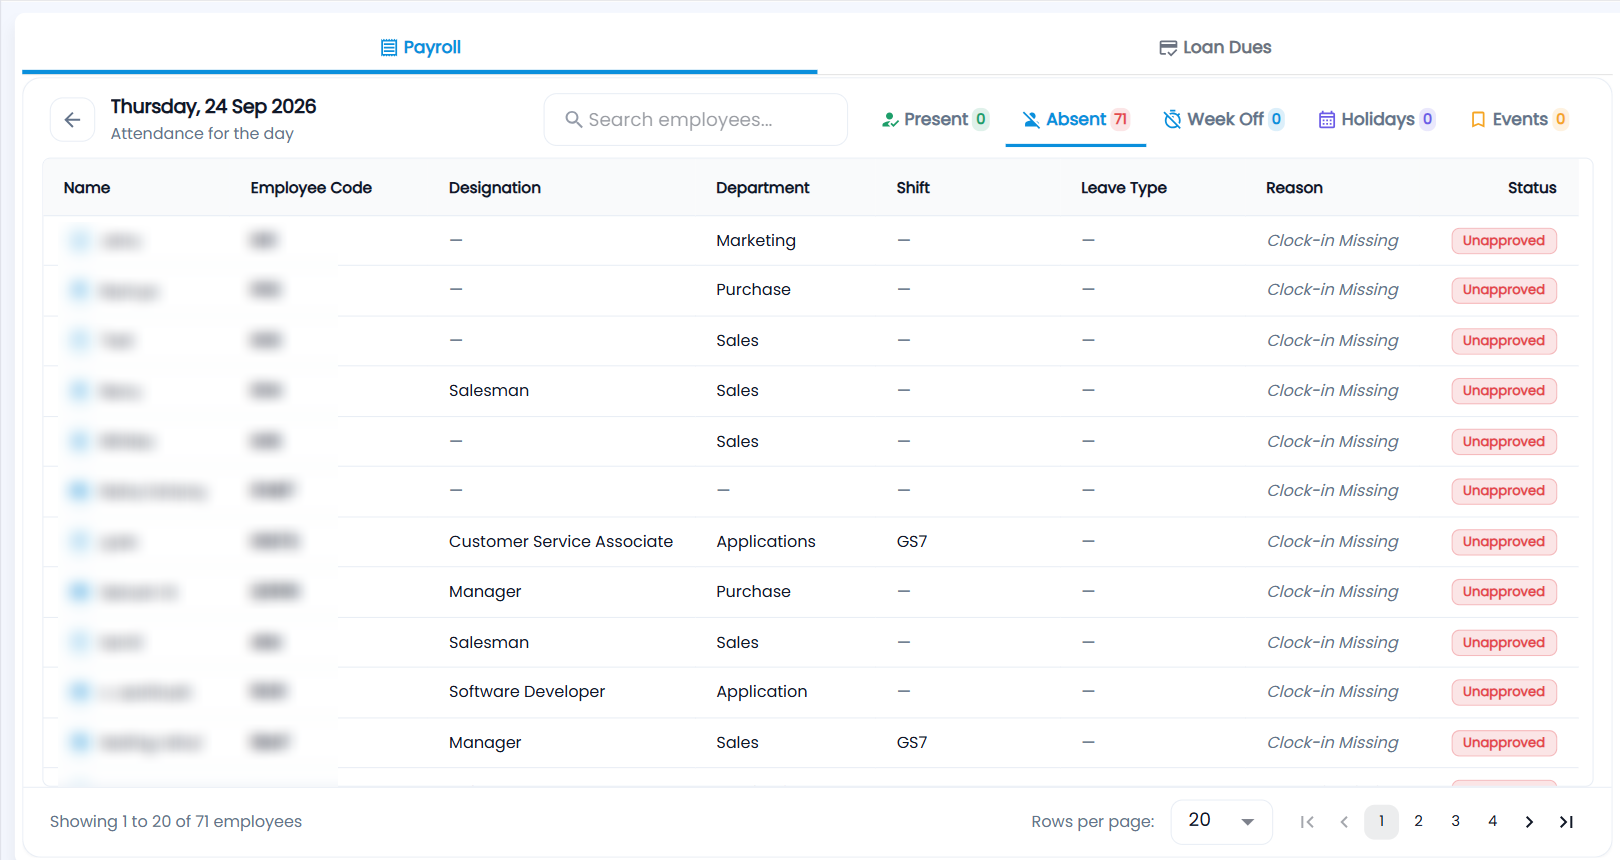Click 'Showing 1 to 20 of 71 employees'
The image size is (1620, 860).
pyautogui.click(x=176, y=822)
